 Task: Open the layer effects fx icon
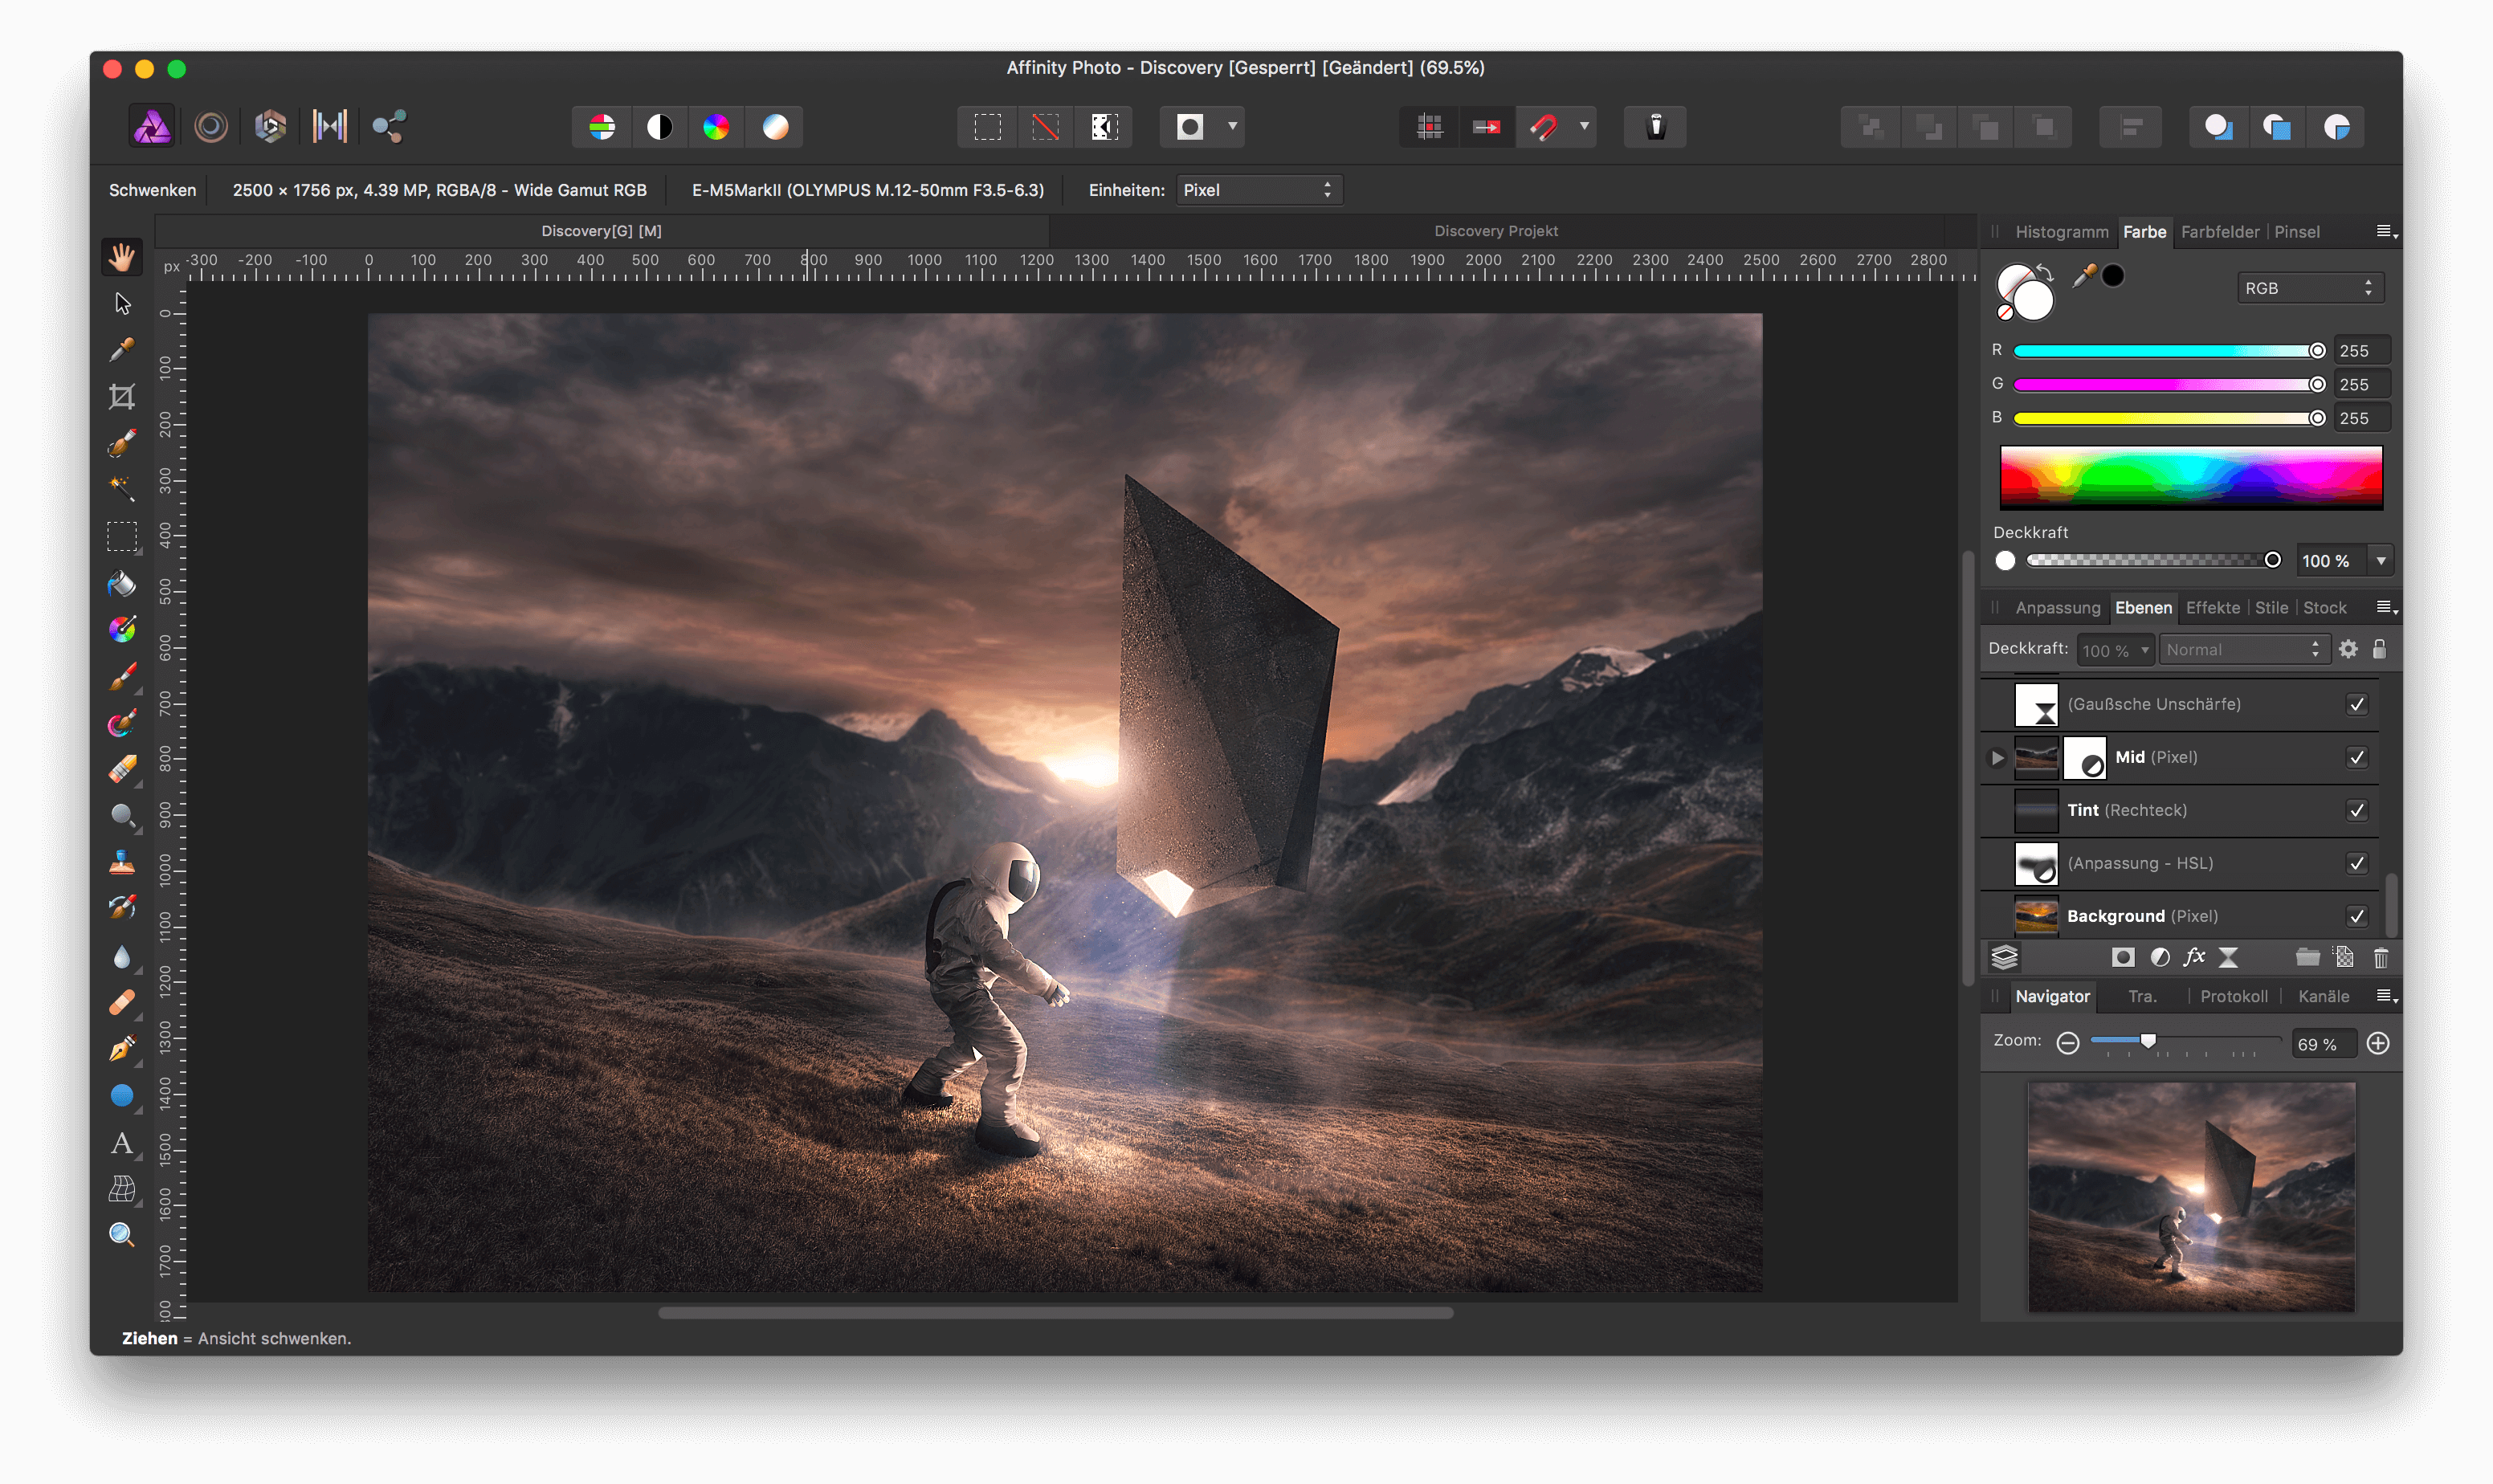point(2194,958)
